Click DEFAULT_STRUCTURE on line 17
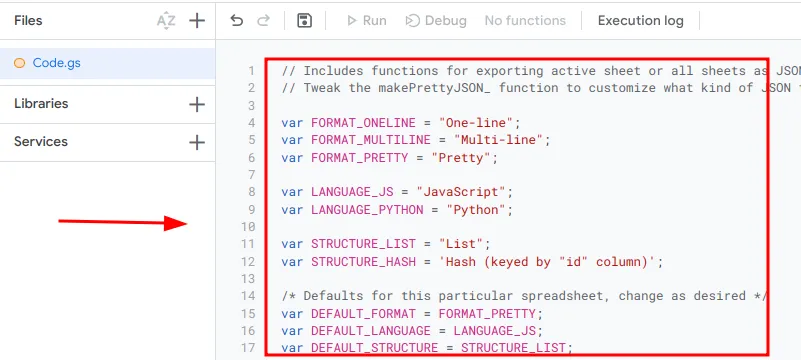This screenshot has width=801, height=360. (x=374, y=348)
